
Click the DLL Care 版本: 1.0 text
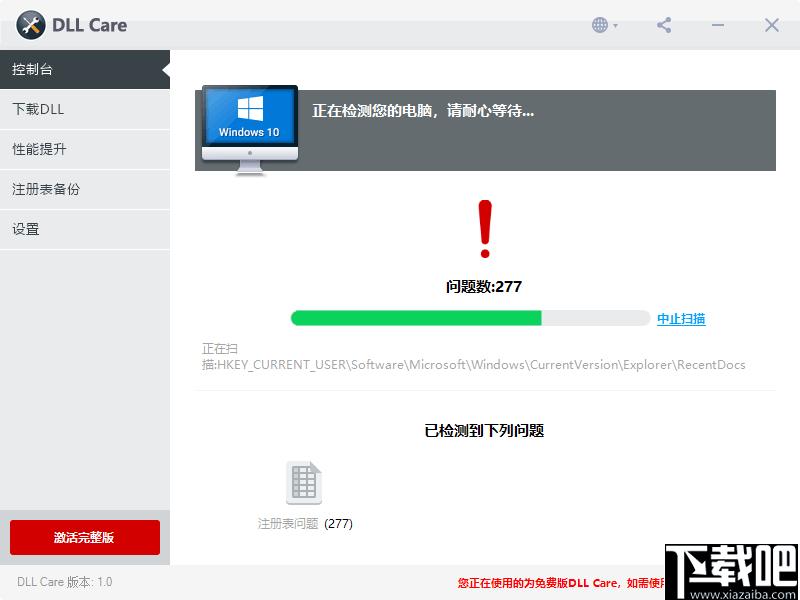pyautogui.click(x=65, y=582)
